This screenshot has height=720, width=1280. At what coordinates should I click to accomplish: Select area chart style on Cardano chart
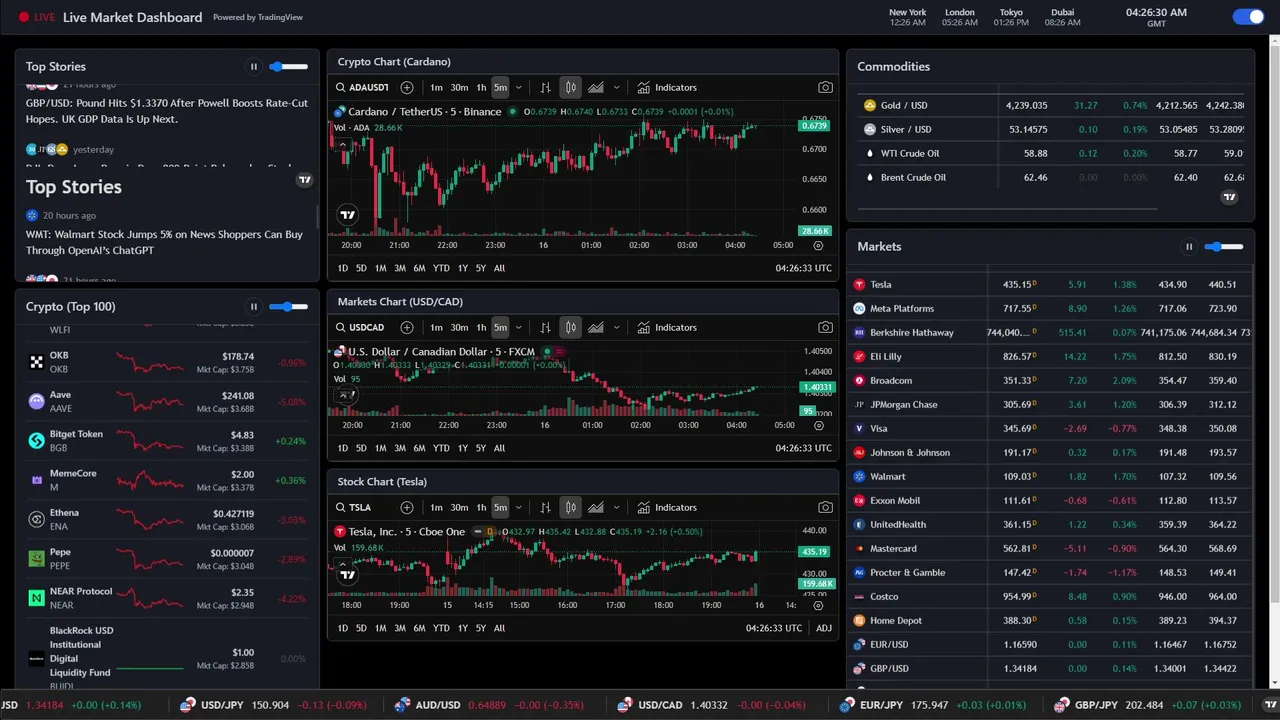pyautogui.click(x=596, y=88)
